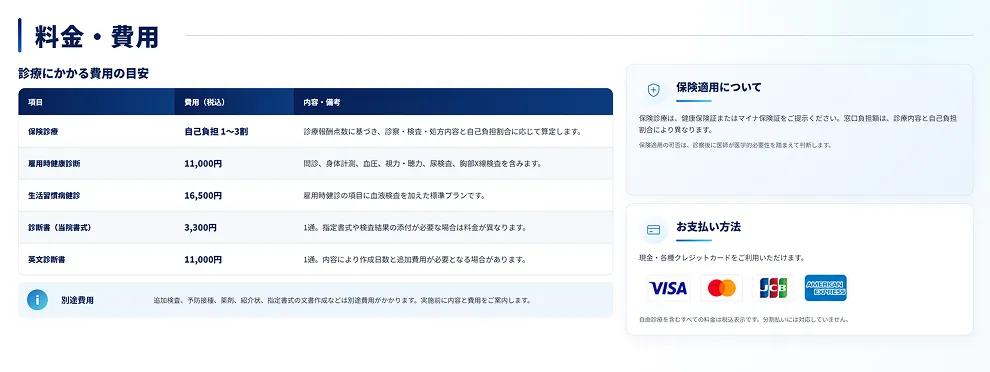Image resolution: width=990 pixels, height=372 pixels.
Task: Click the 診療にかかる費用の目安 subheading
Action: pos(83,73)
